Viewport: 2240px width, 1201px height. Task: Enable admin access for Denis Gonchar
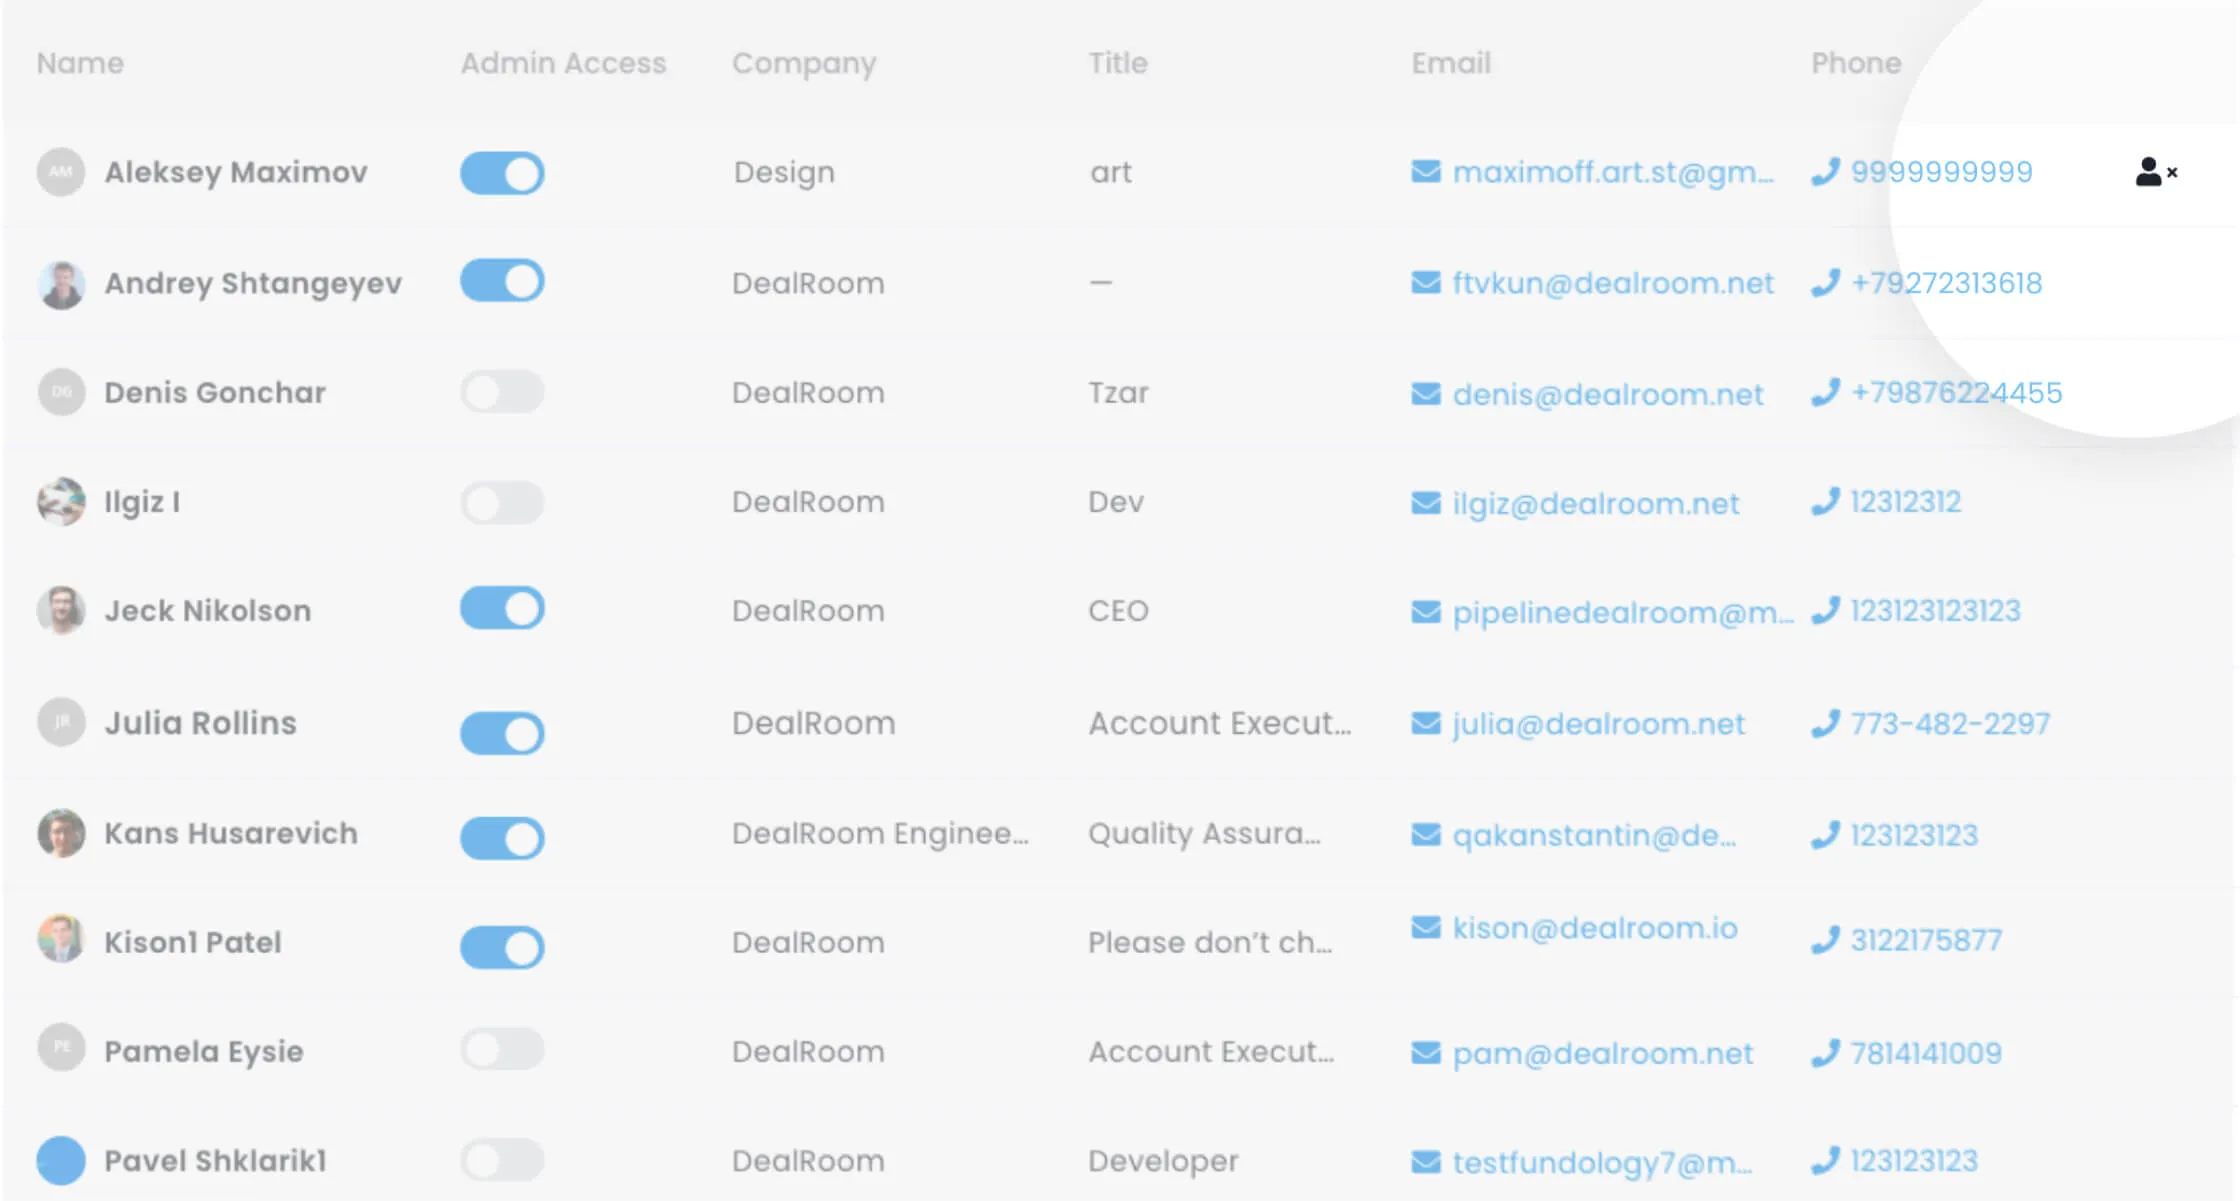click(502, 392)
